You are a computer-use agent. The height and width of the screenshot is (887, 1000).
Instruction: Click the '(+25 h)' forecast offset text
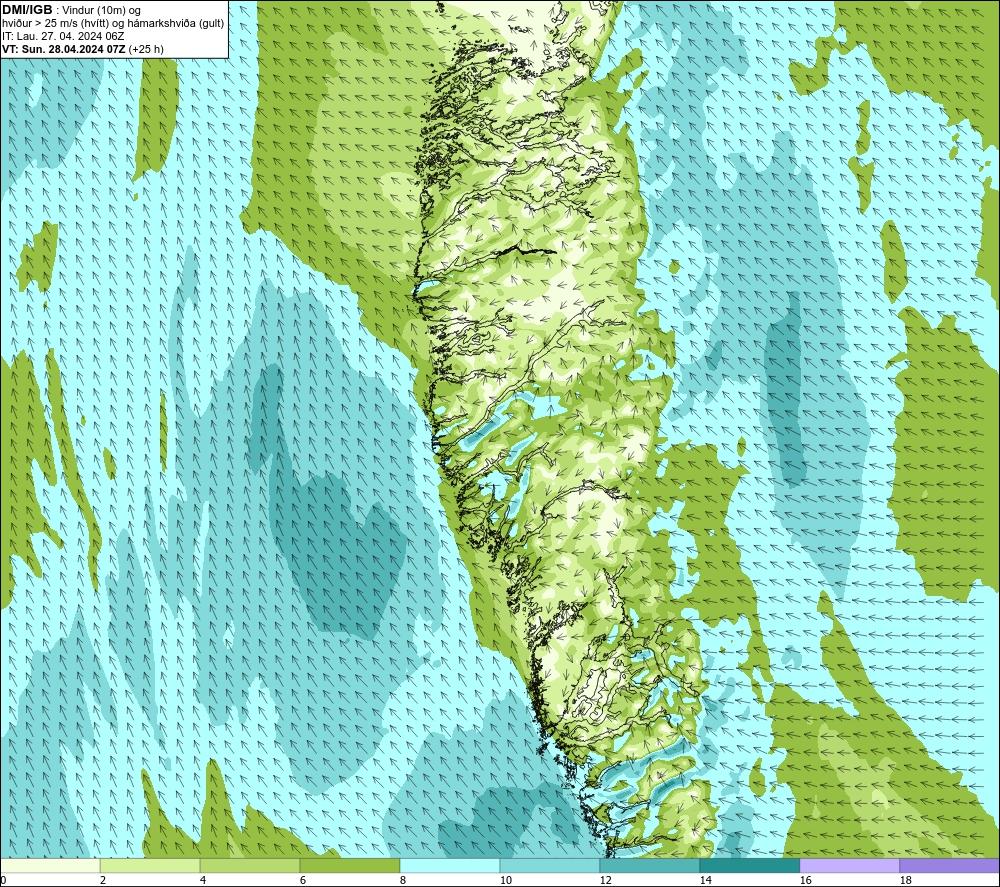coord(146,49)
